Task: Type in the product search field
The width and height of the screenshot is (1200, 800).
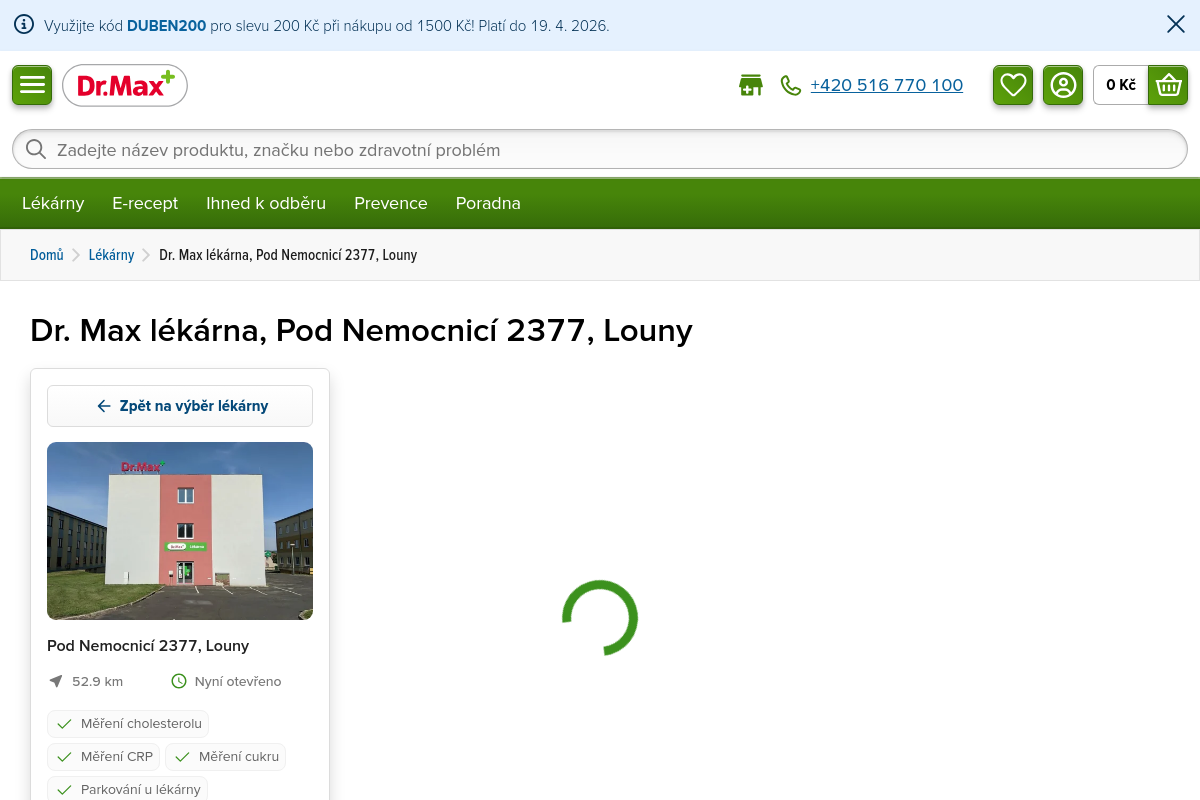Action: click(600, 150)
